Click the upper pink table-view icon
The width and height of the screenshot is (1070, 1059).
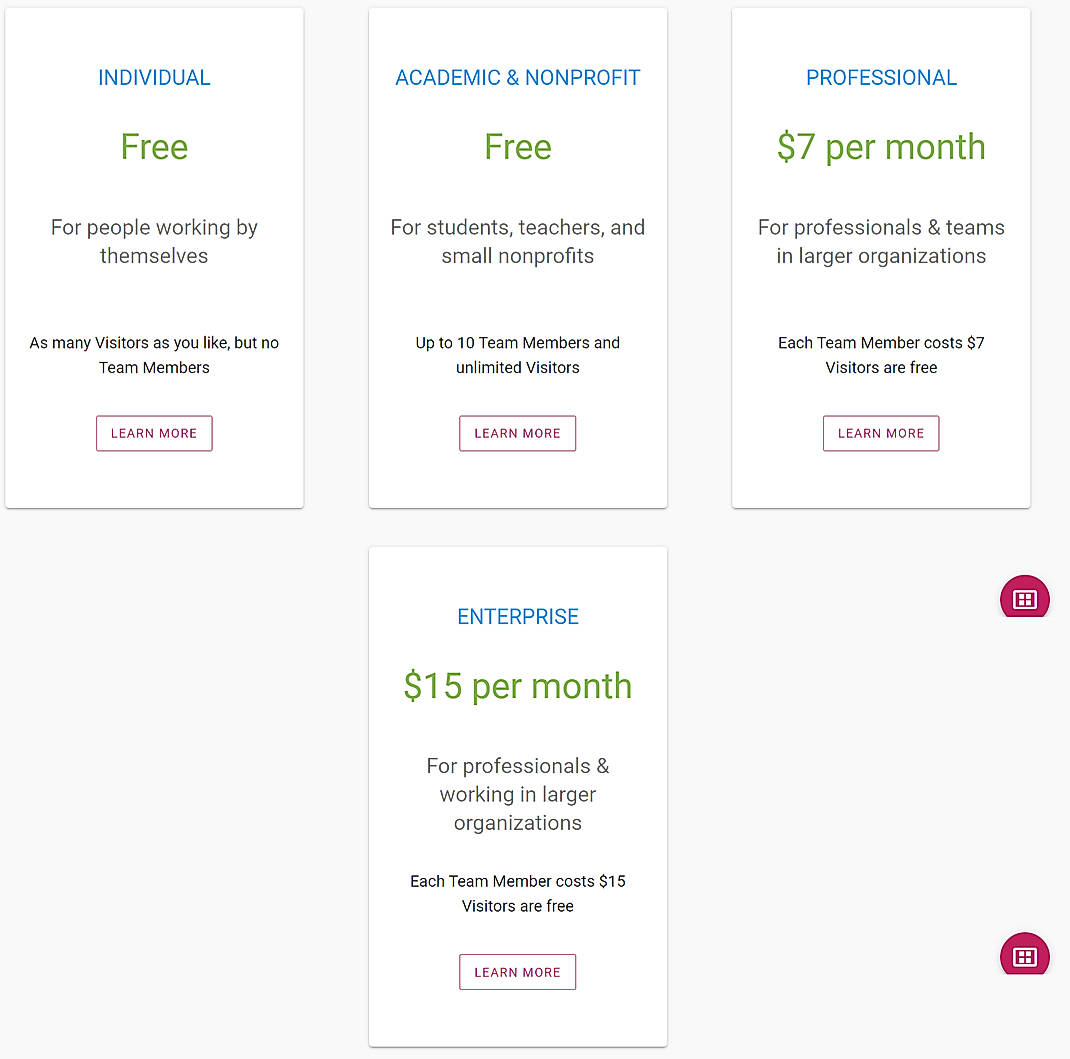tap(1024, 597)
